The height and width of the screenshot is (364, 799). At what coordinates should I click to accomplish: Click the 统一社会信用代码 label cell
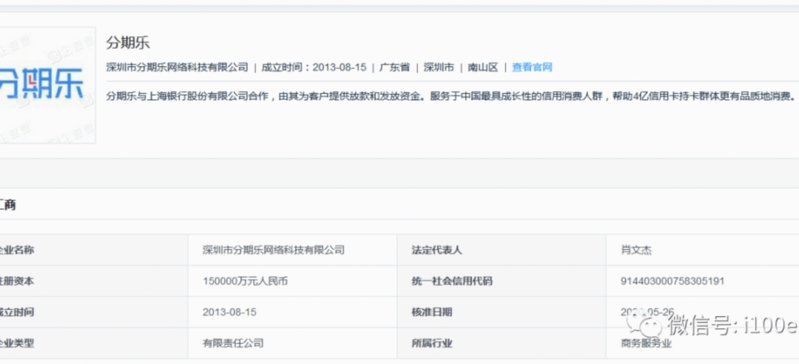pyautogui.click(x=501, y=281)
